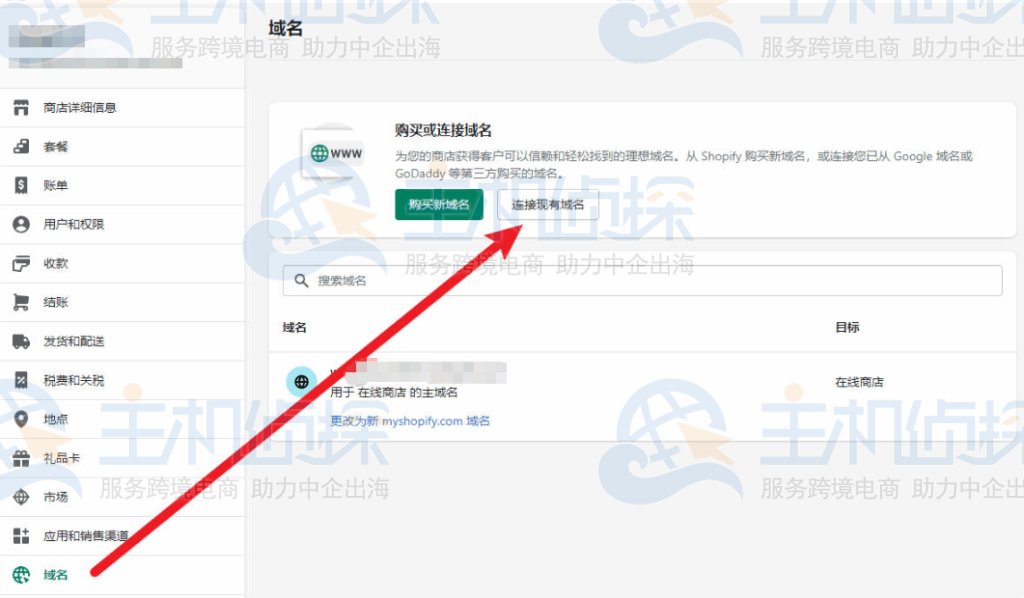Select the 域名 sidebar entry
Viewport: 1024px width, 598px height.
point(54,575)
